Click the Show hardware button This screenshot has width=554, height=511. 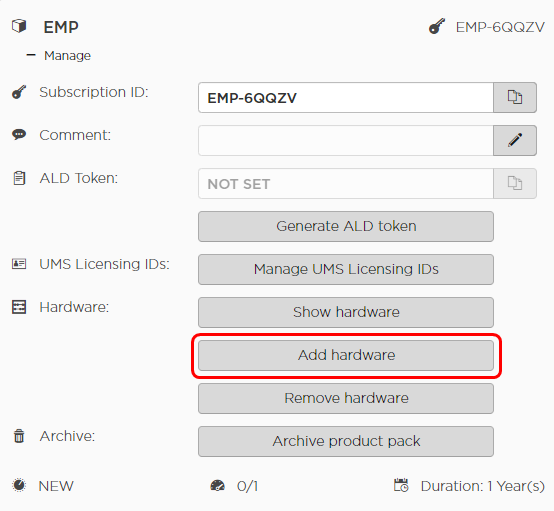click(x=346, y=312)
